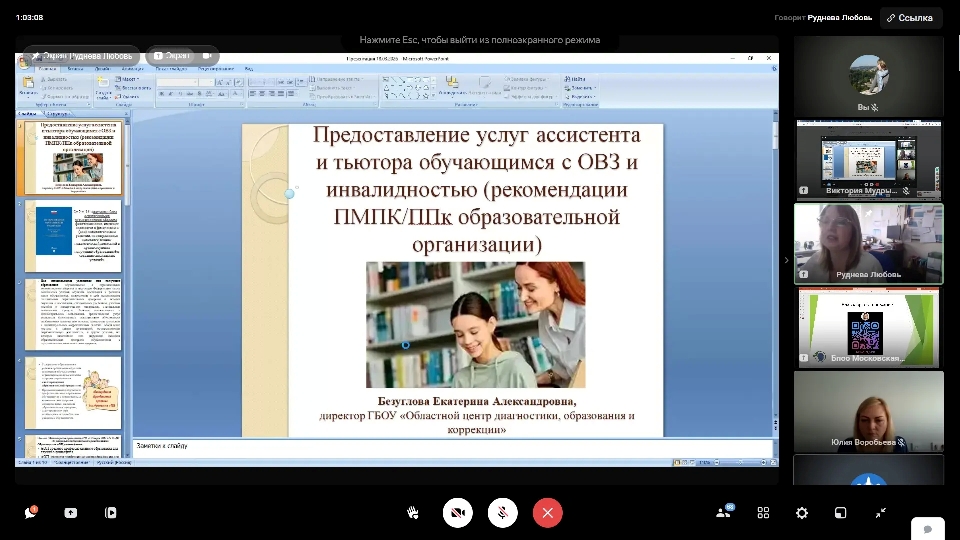Unmute the microphone
This screenshot has width=960, height=540.
[x=502, y=513]
